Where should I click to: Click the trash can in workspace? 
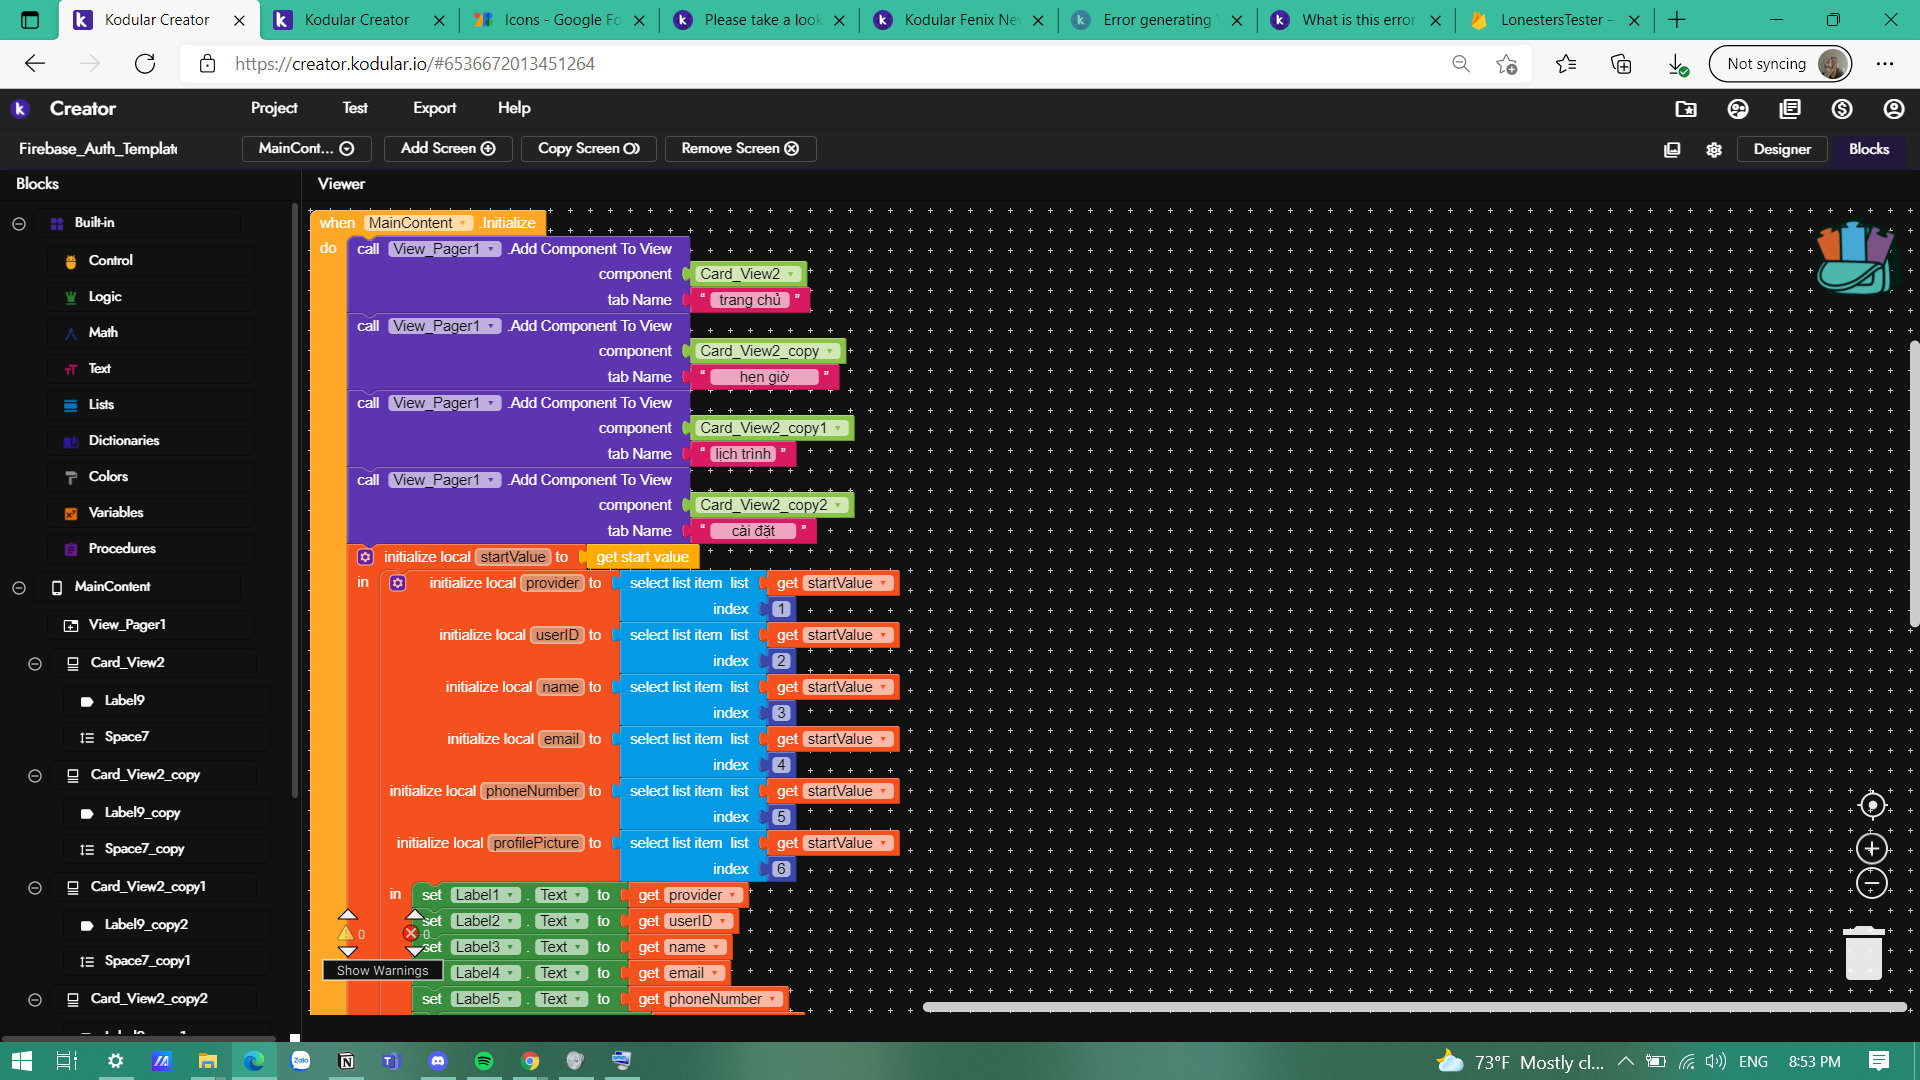1863,953
